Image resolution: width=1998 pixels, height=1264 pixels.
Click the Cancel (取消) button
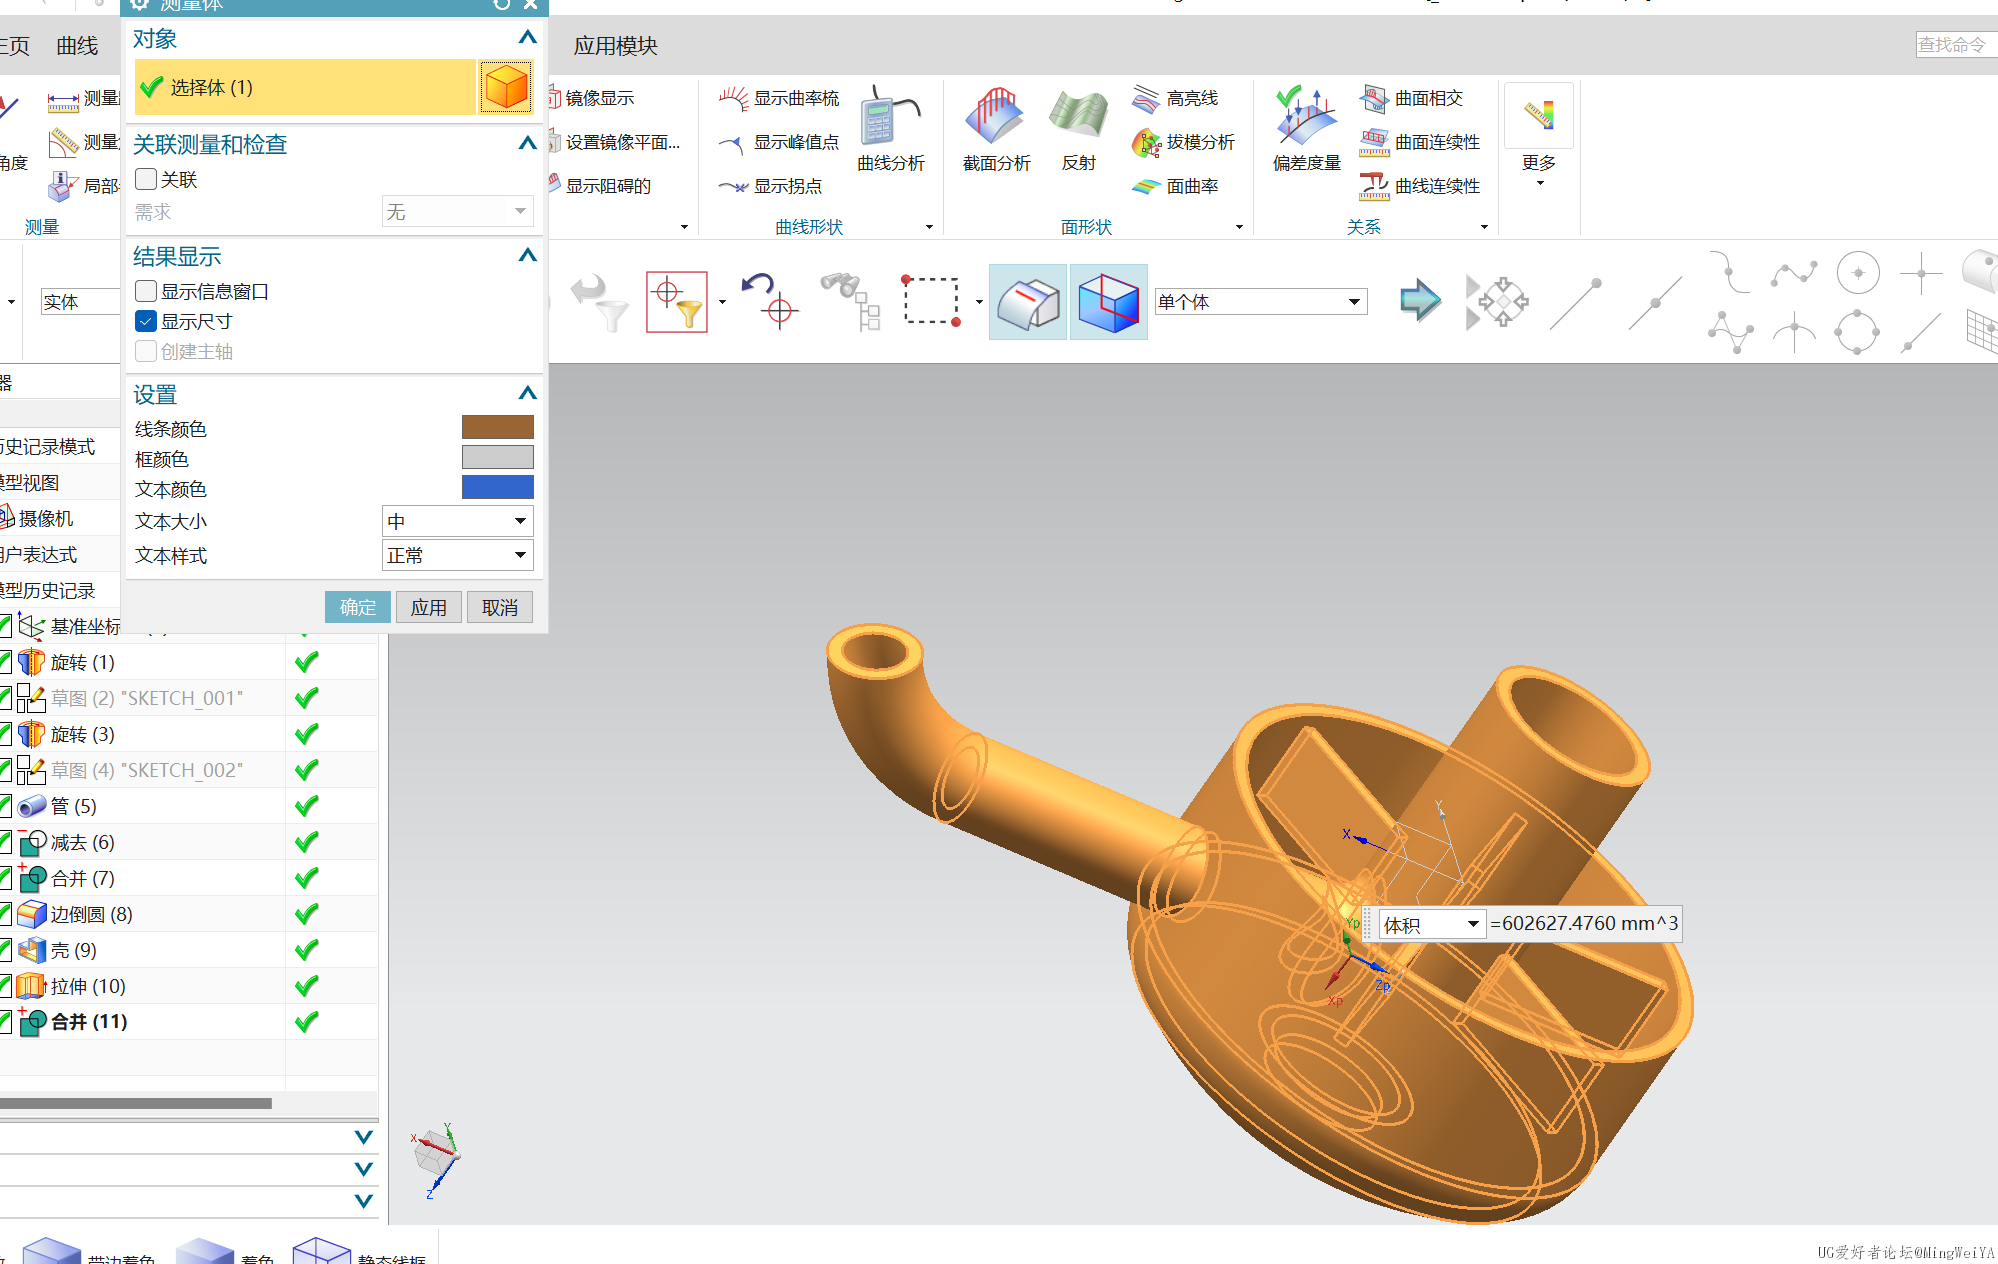pos(499,607)
